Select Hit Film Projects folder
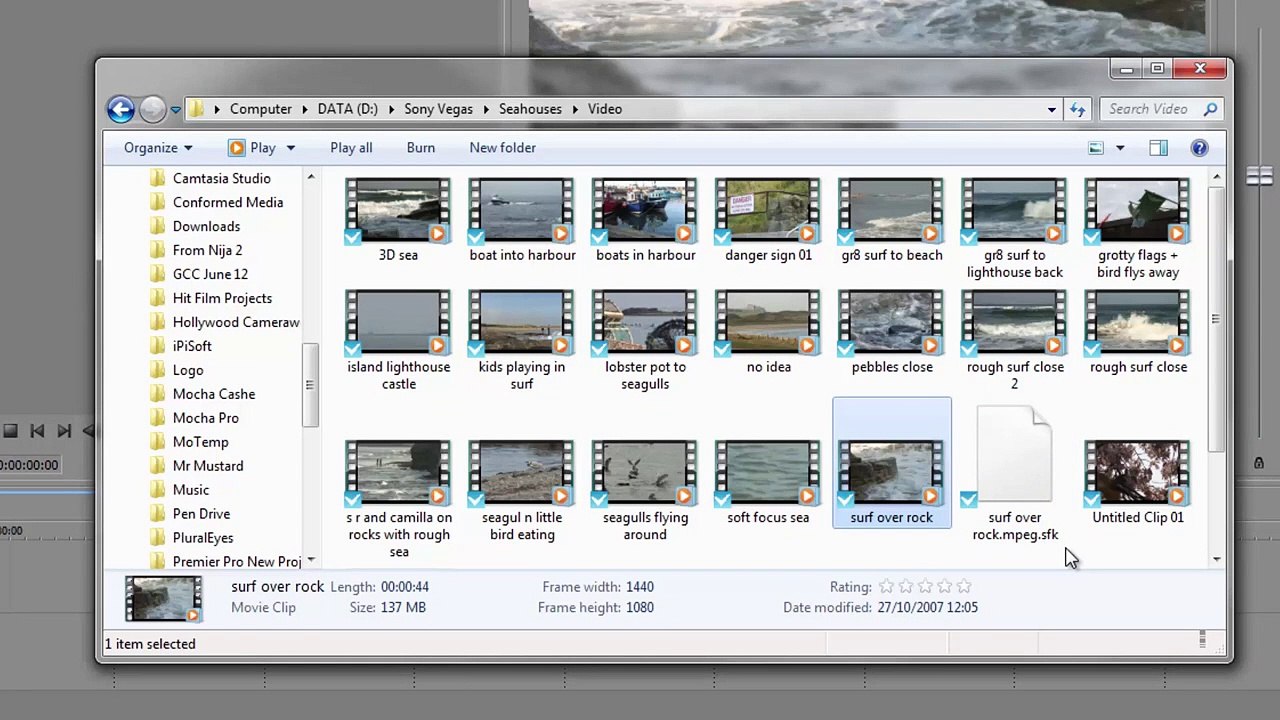The height and width of the screenshot is (720, 1280). pos(222,298)
